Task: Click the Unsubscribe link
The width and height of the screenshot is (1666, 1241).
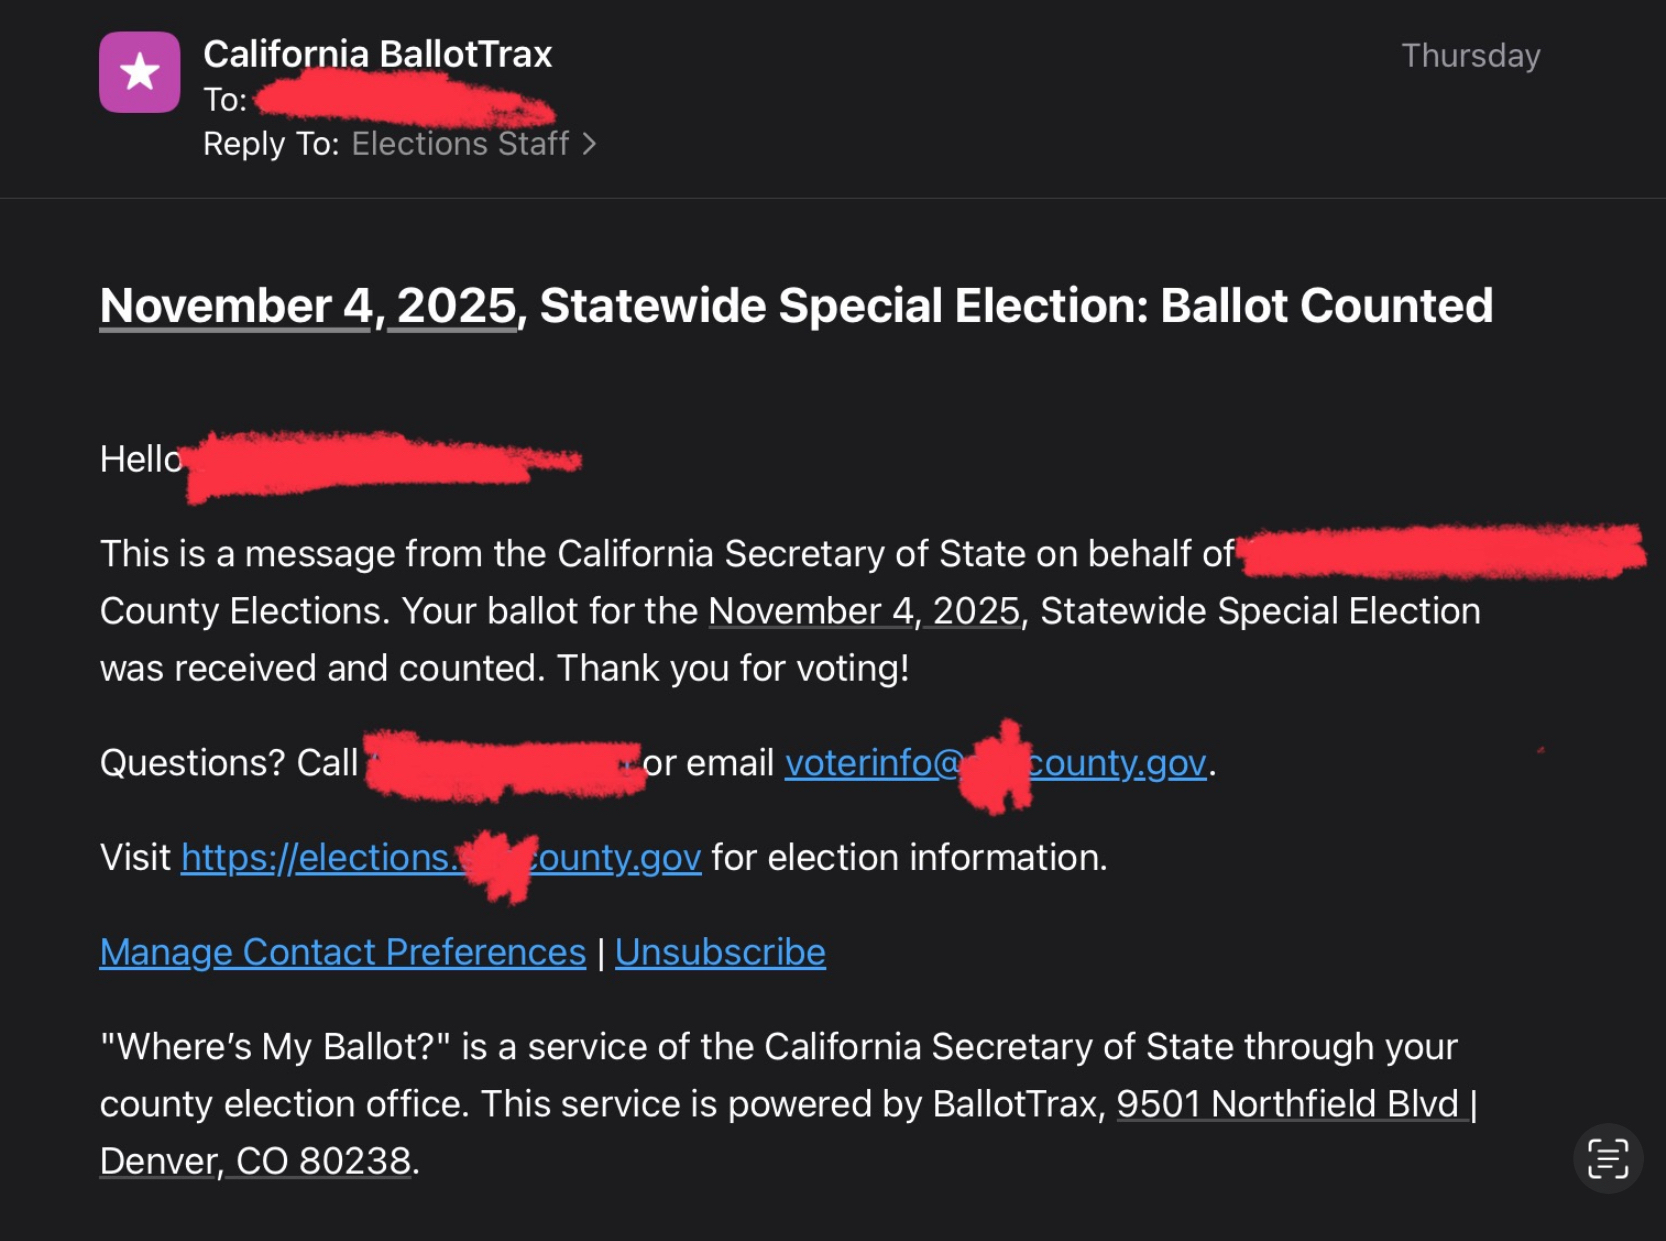Action: [720, 952]
